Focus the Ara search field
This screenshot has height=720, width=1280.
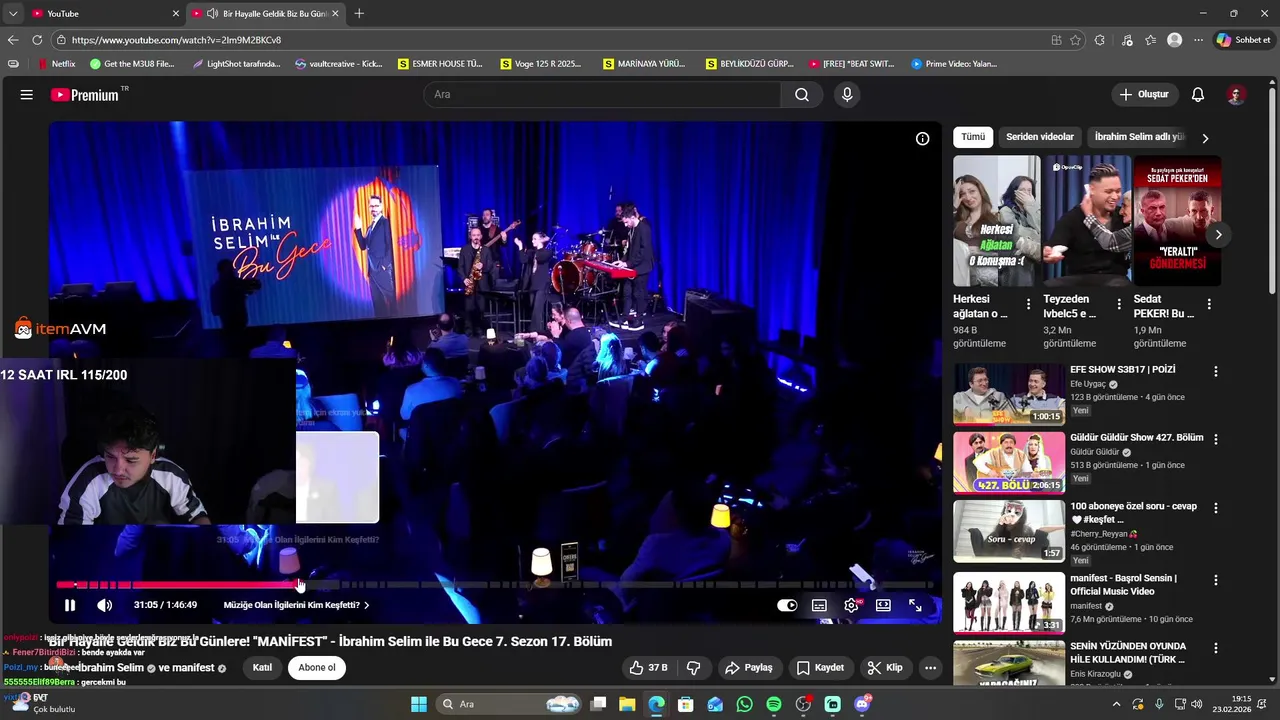click(602, 95)
